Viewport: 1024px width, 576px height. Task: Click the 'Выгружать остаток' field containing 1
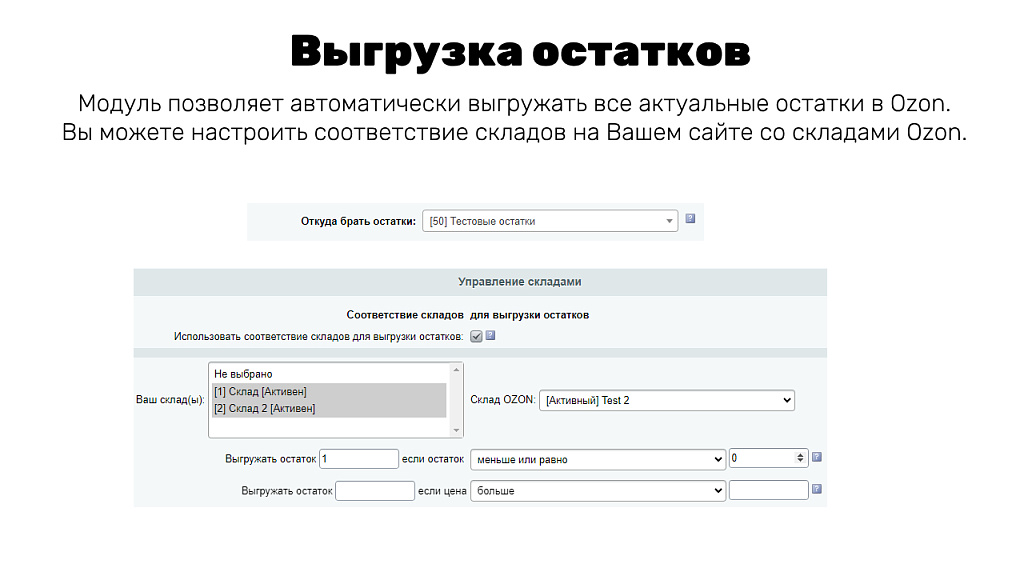358,457
